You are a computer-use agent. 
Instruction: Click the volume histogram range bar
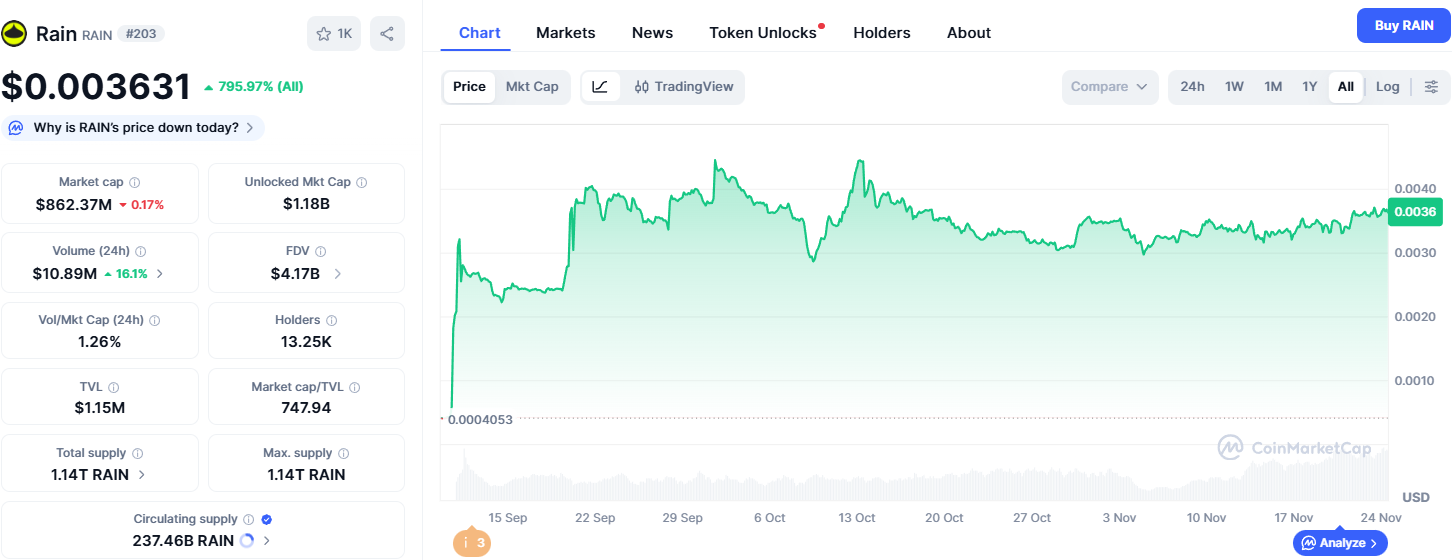tap(920, 480)
